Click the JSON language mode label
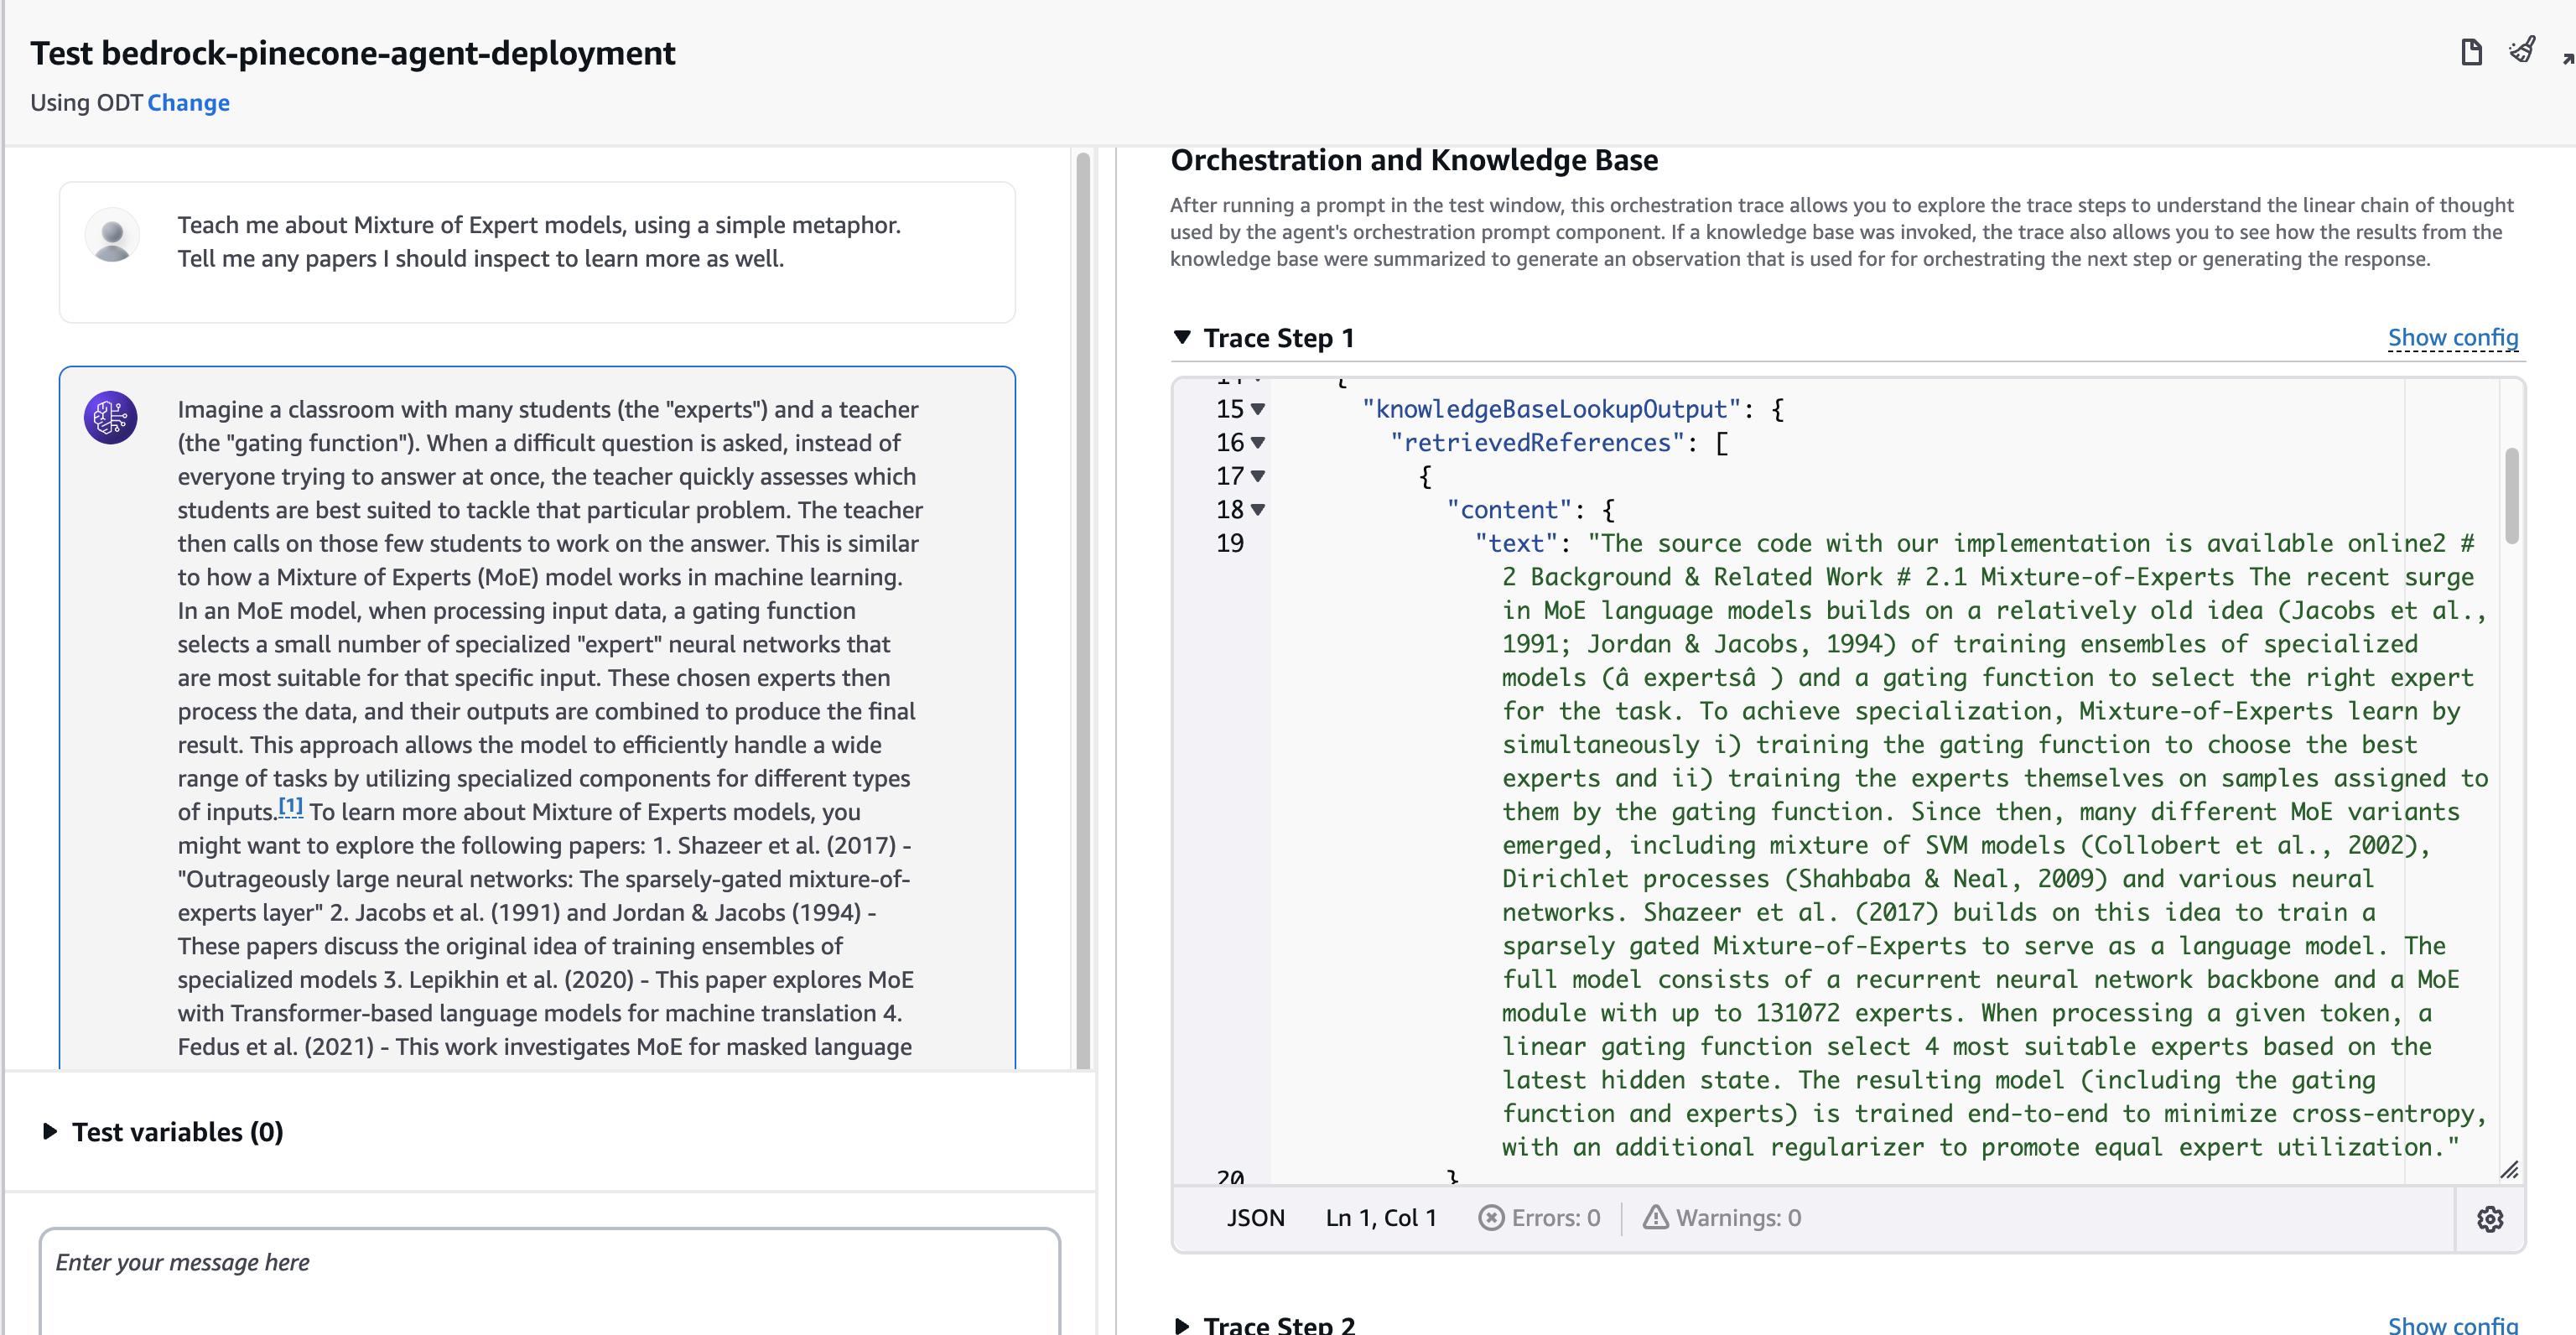The width and height of the screenshot is (2576, 1335). (x=1255, y=1218)
